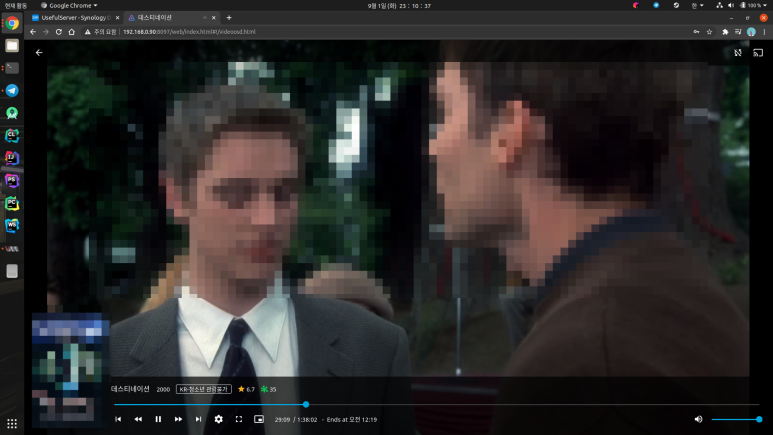Close the 데스티네이션 tab
The height and width of the screenshot is (435, 773).
[213, 18]
